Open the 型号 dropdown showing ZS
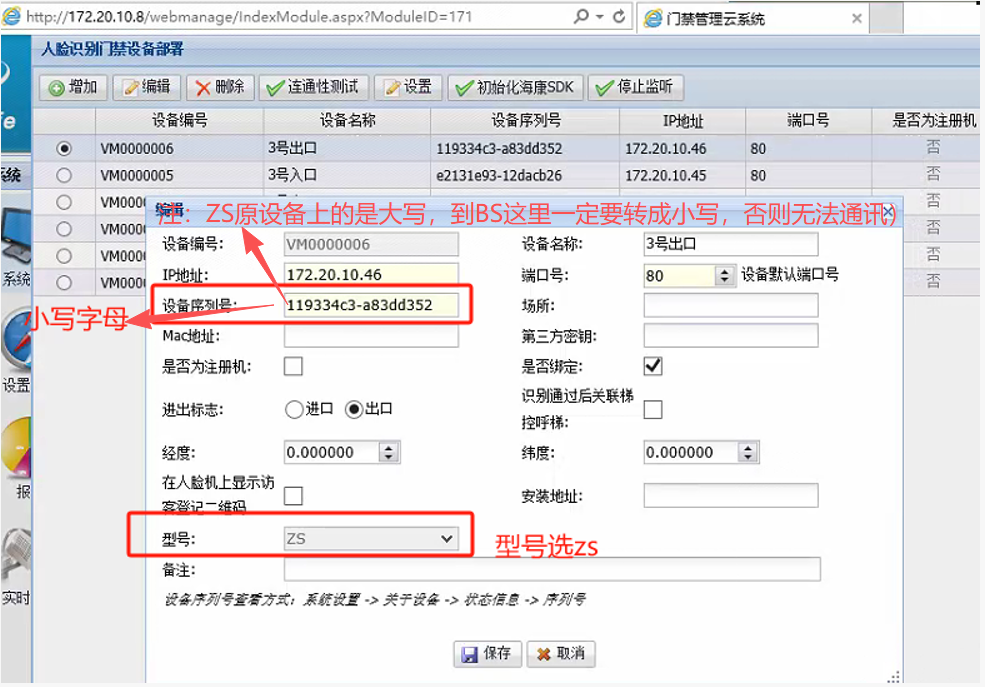985x687 pixels. (371, 539)
